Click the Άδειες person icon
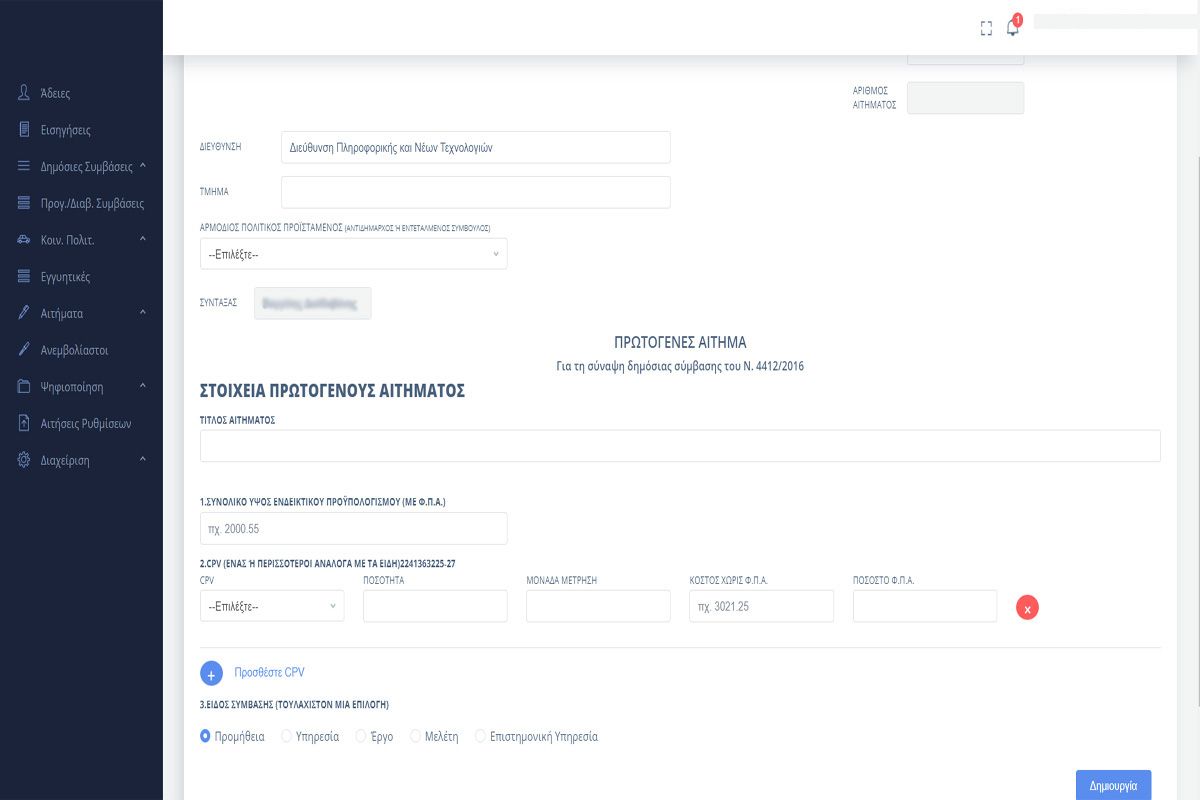Image resolution: width=1200 pixels, height=800 pixels. [24, 93]
